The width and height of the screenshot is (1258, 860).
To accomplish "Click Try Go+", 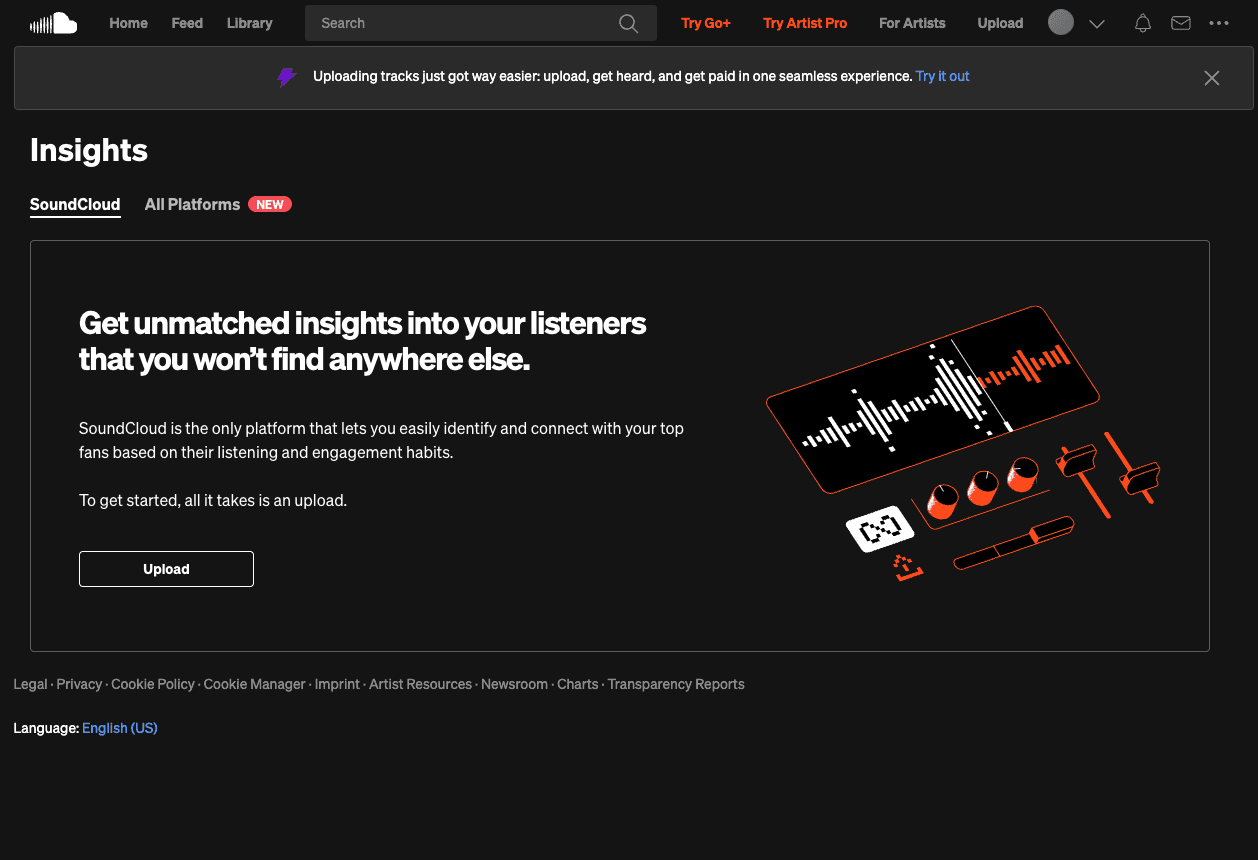I will pyautogui.click(x=706, y=23).
